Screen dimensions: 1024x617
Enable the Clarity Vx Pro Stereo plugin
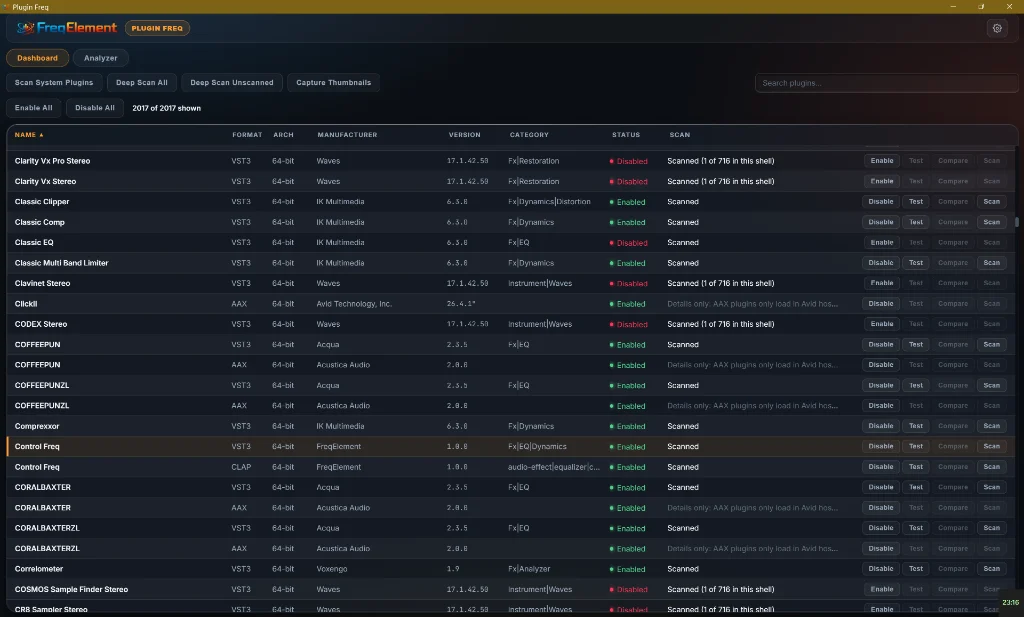pyautogui.click(x=882, y=161)
